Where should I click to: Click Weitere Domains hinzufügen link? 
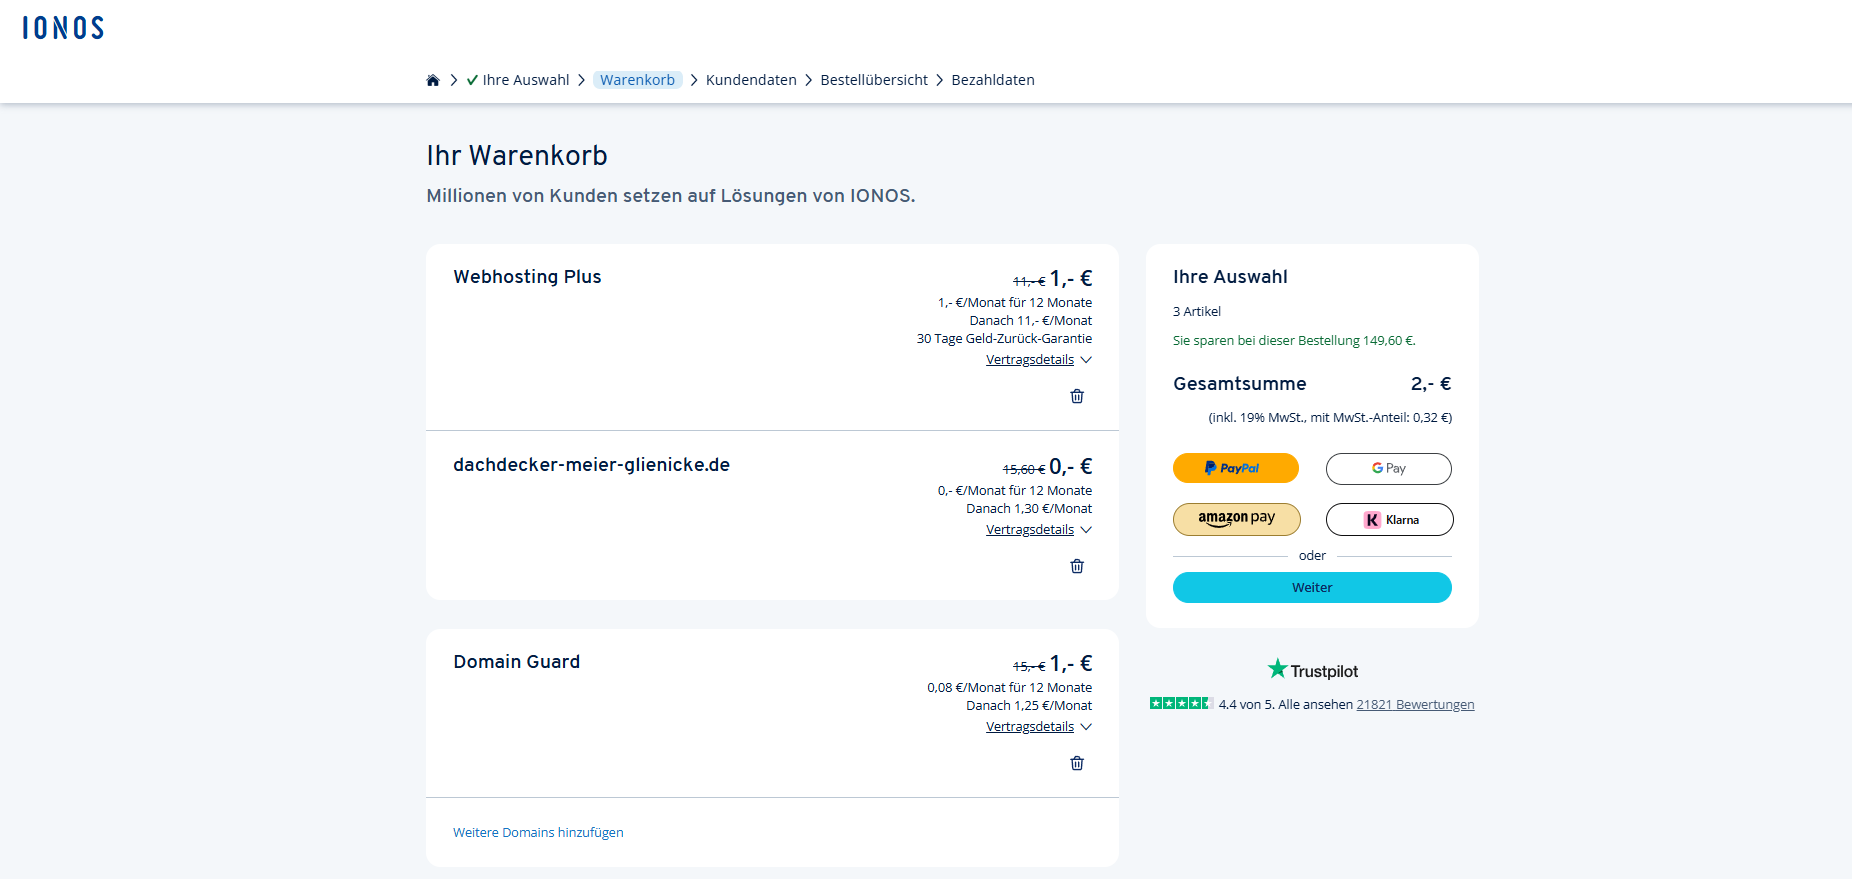click(538, 832)
